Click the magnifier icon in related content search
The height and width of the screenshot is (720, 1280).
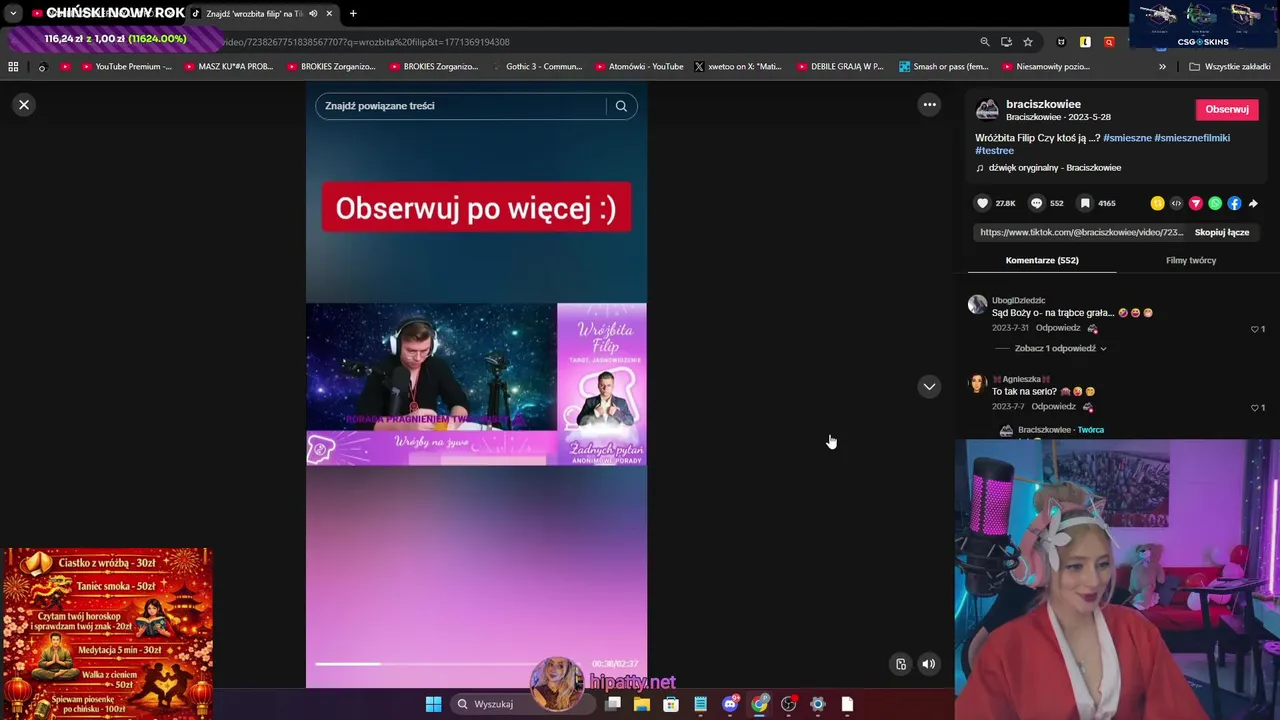click(x=621, y=106)
